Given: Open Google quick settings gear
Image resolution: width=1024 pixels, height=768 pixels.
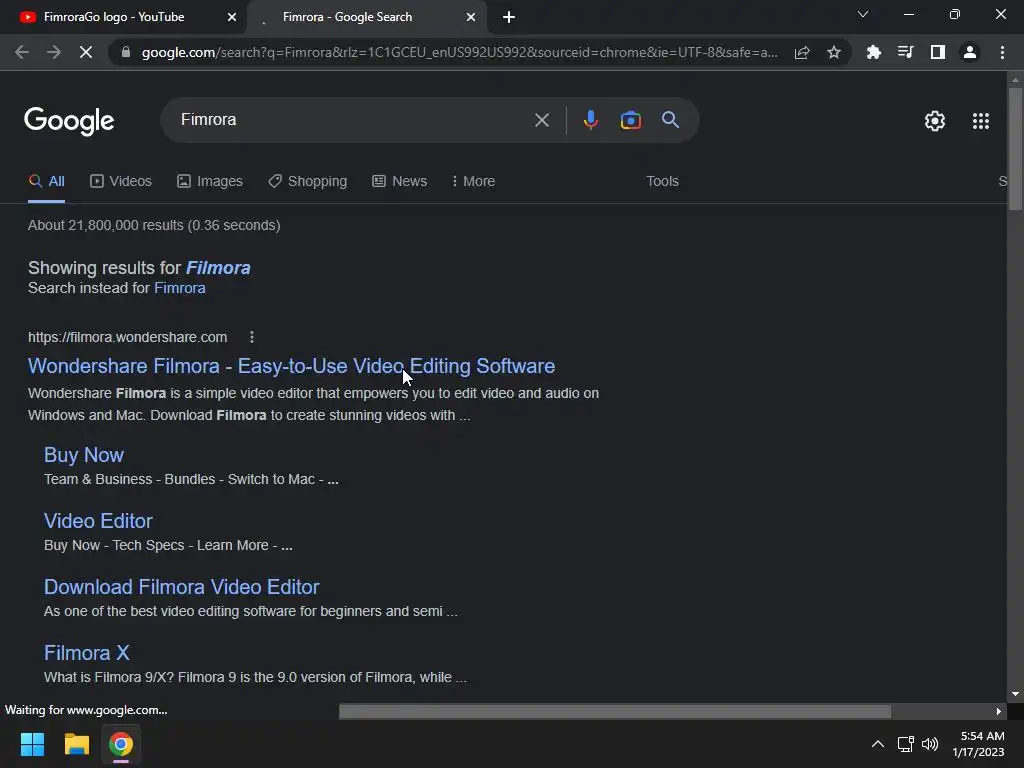Looking at the screenshot, I should (935, 121).
